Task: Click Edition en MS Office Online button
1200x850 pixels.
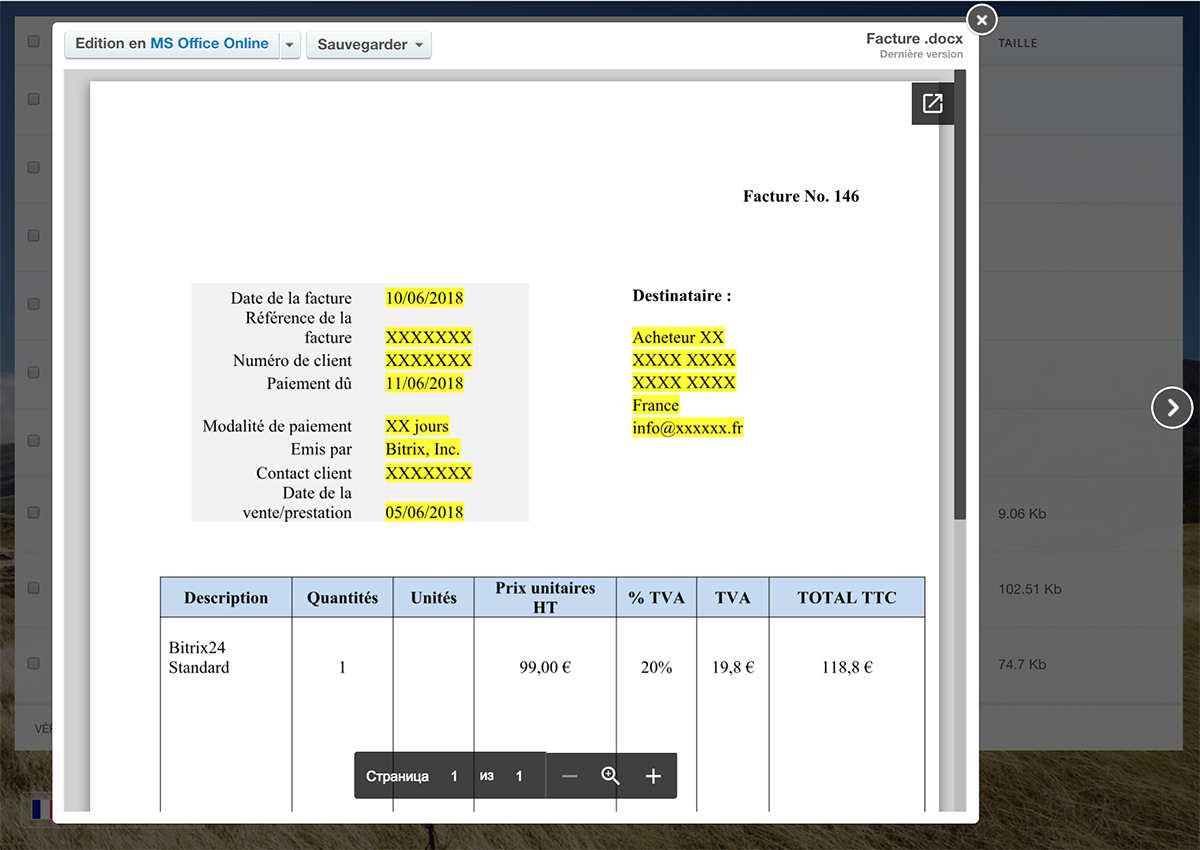Action: click(x=172, y=44)
